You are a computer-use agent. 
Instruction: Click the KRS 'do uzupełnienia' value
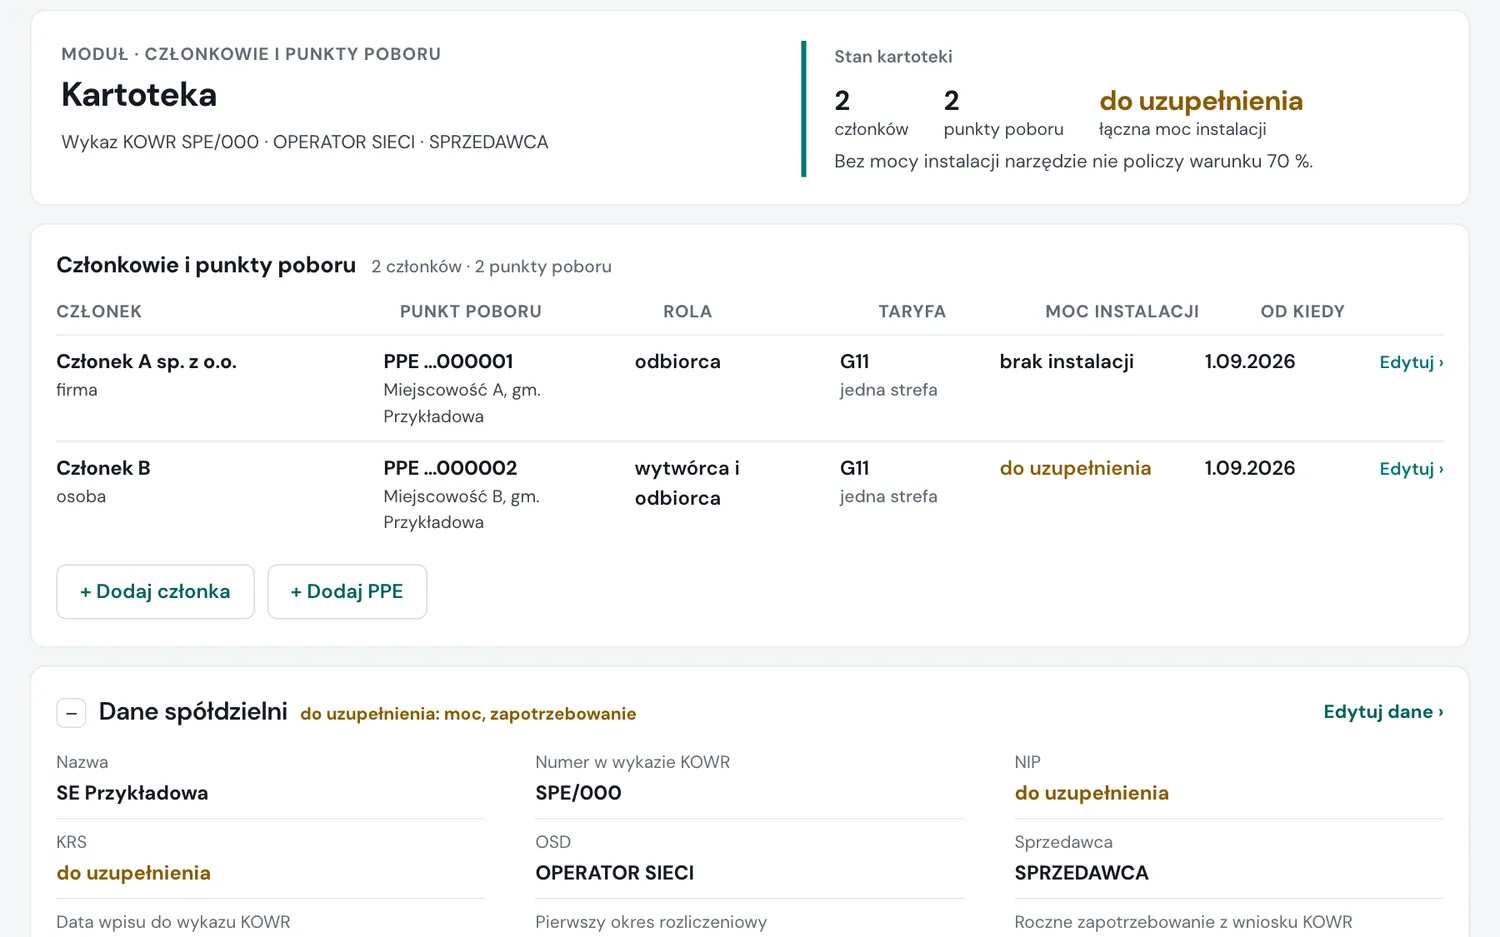[x=133, y=873]
